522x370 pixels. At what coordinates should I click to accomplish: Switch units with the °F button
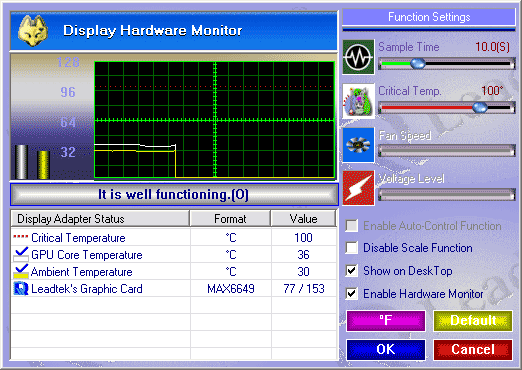386,321
